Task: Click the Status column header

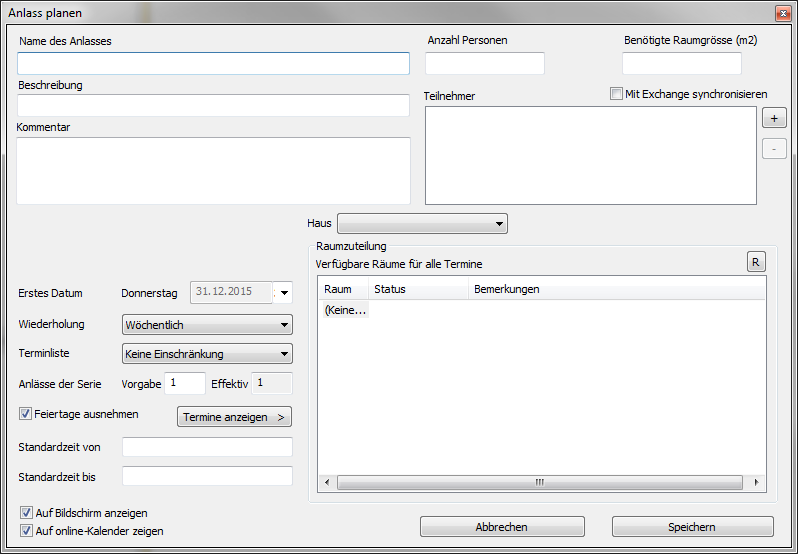Action: (416, 289)
